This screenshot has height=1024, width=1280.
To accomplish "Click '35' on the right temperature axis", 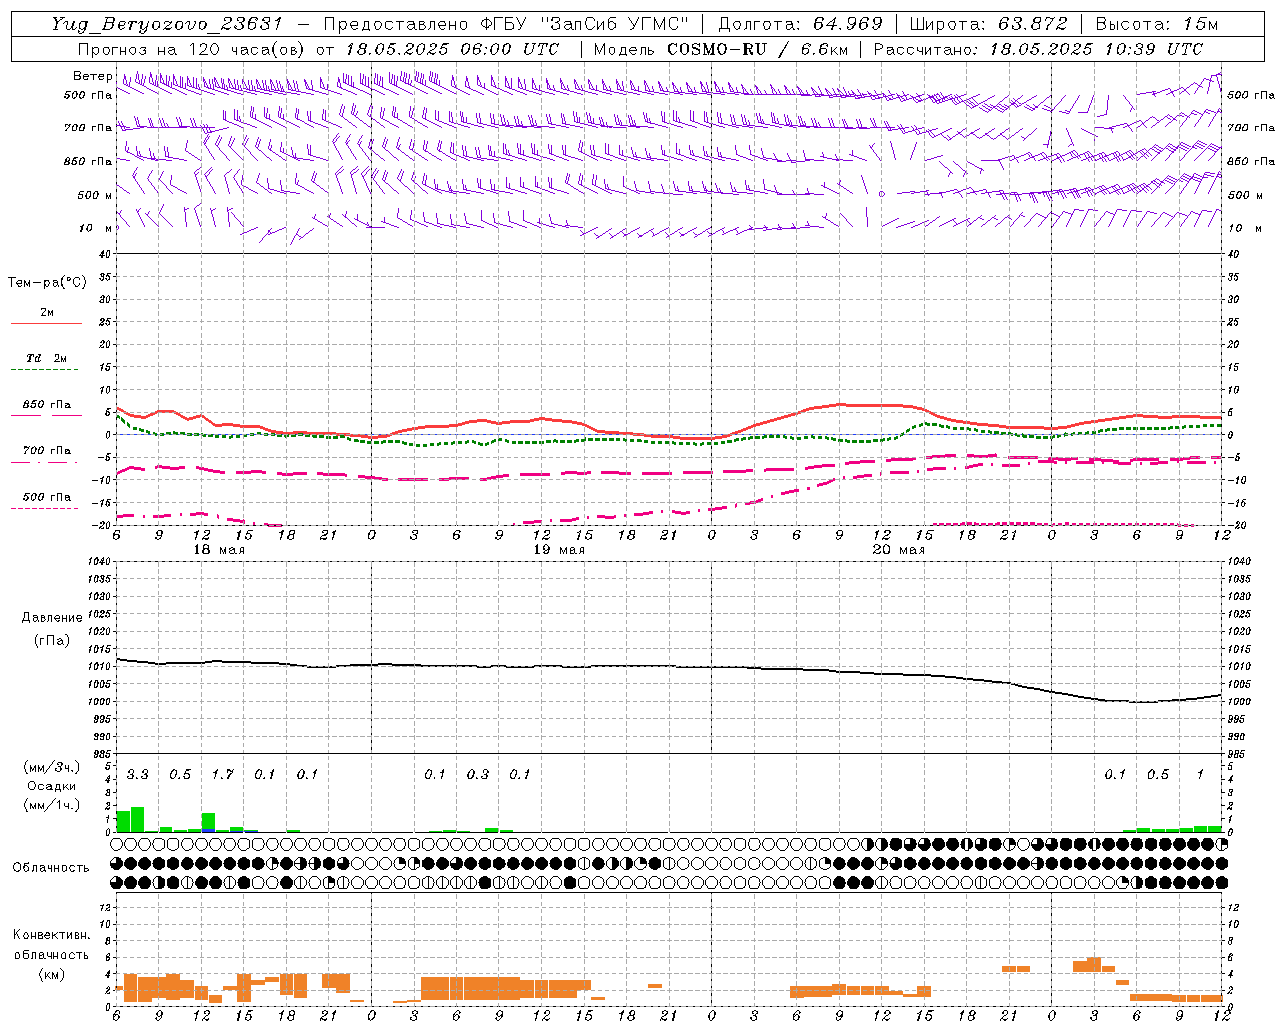I will pyautogui.click(x=1233, y=277).
